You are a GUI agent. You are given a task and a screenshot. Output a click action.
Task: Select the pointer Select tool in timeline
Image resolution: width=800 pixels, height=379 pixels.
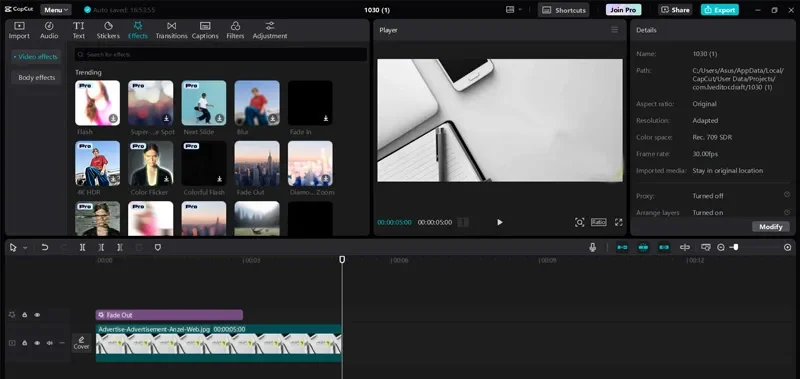click(14, 247)
